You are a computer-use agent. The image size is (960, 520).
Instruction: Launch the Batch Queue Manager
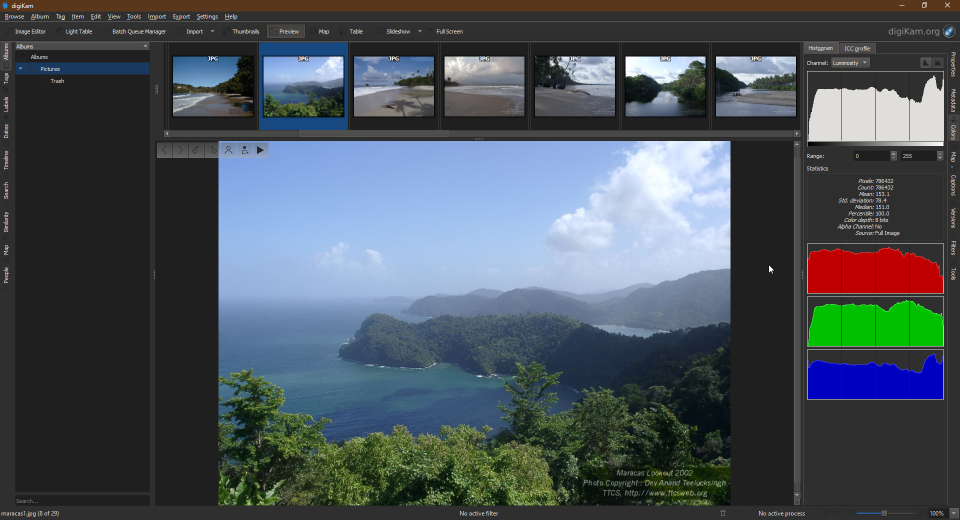pos(138,31)
